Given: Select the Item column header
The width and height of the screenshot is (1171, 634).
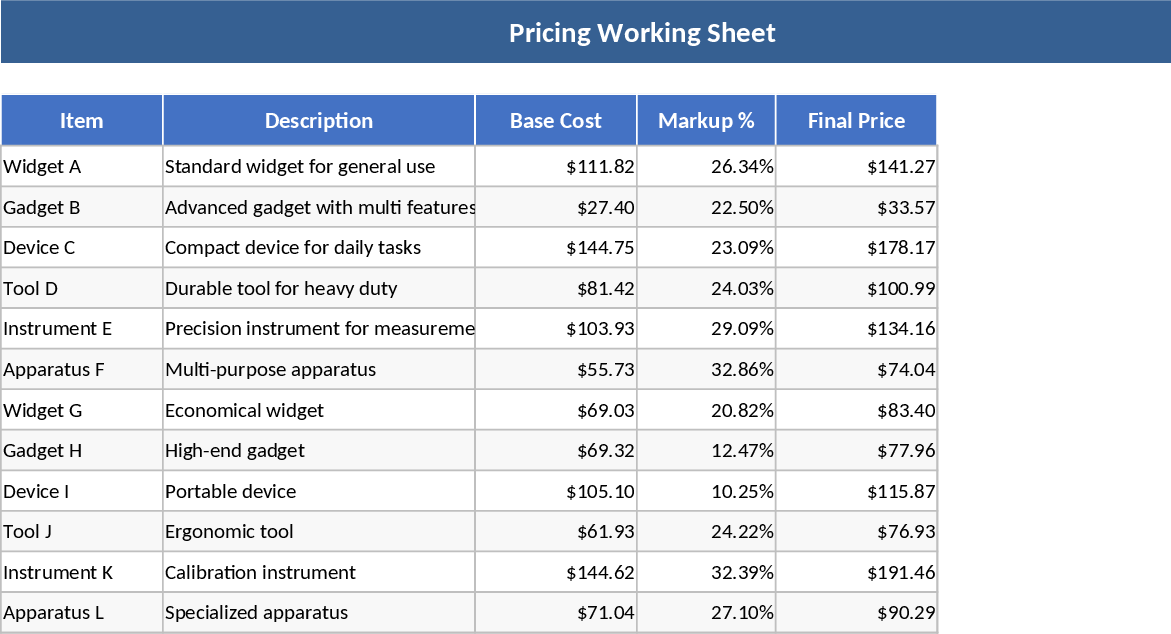Looking at the screenshot, I should pyautogui.click(x=82, y=121).
